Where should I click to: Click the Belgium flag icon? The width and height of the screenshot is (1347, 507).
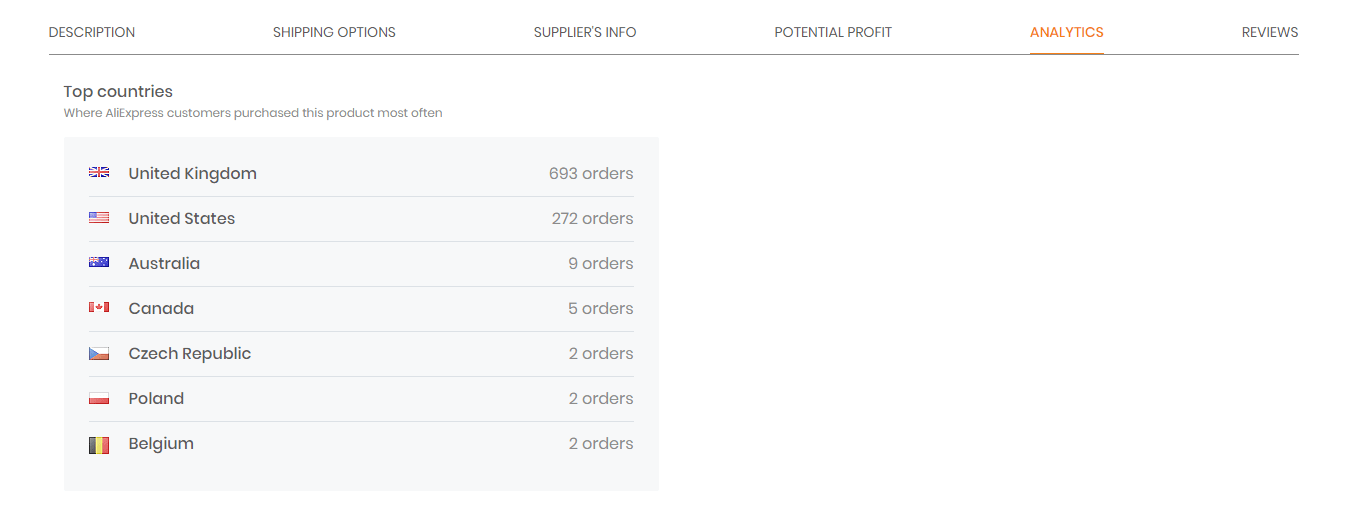(99, 444)
